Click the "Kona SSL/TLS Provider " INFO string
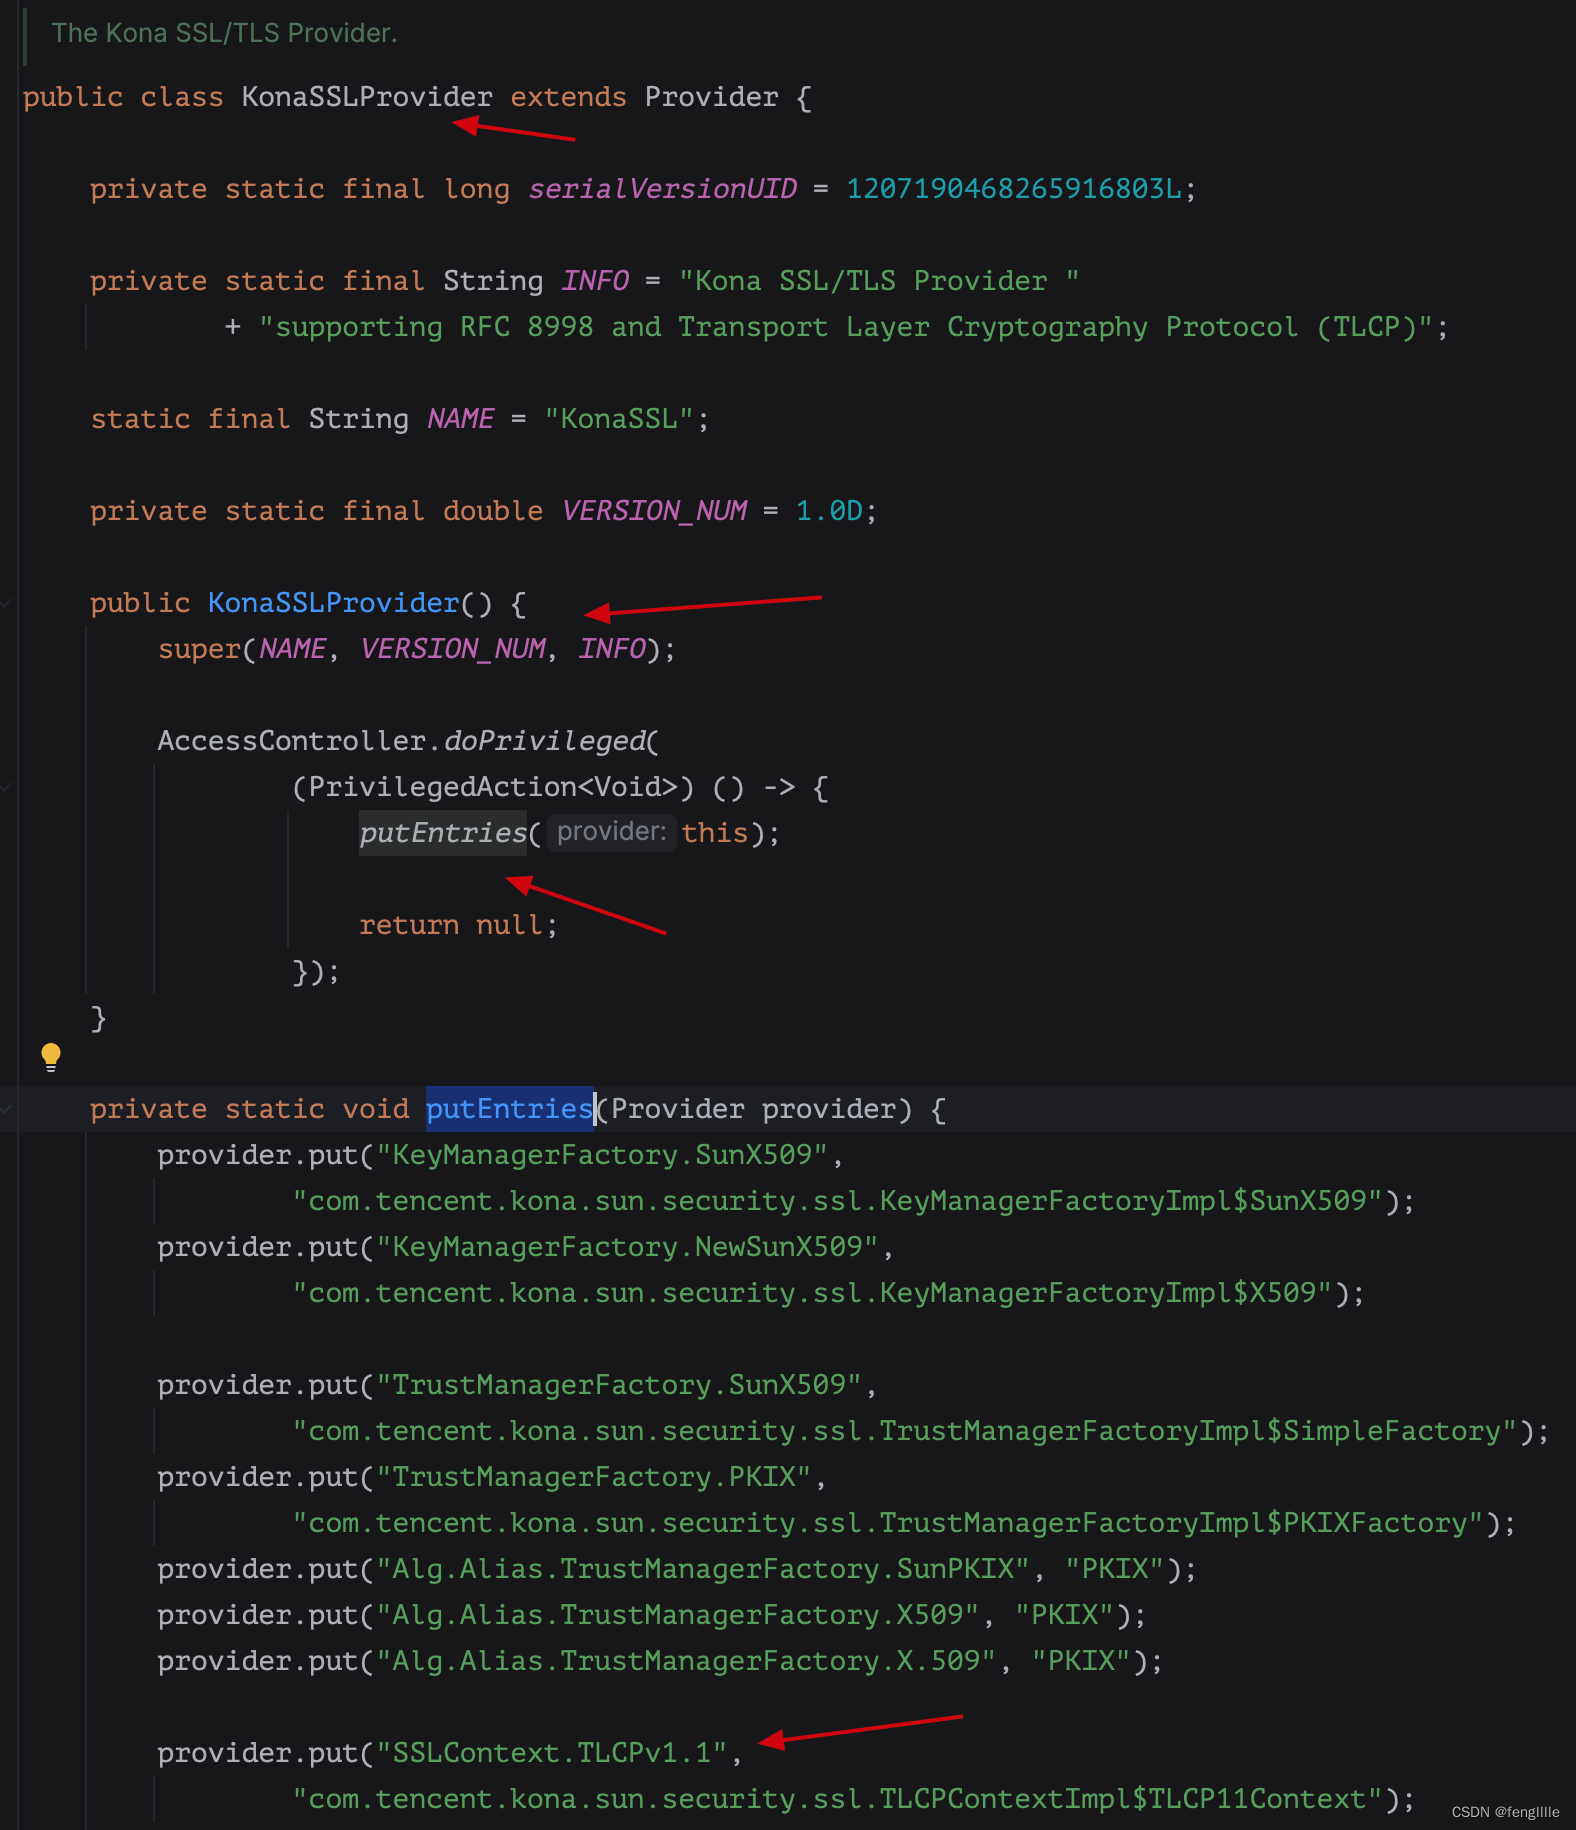The height and width of the screenshot is (1830, 1576). coord(879,281)
